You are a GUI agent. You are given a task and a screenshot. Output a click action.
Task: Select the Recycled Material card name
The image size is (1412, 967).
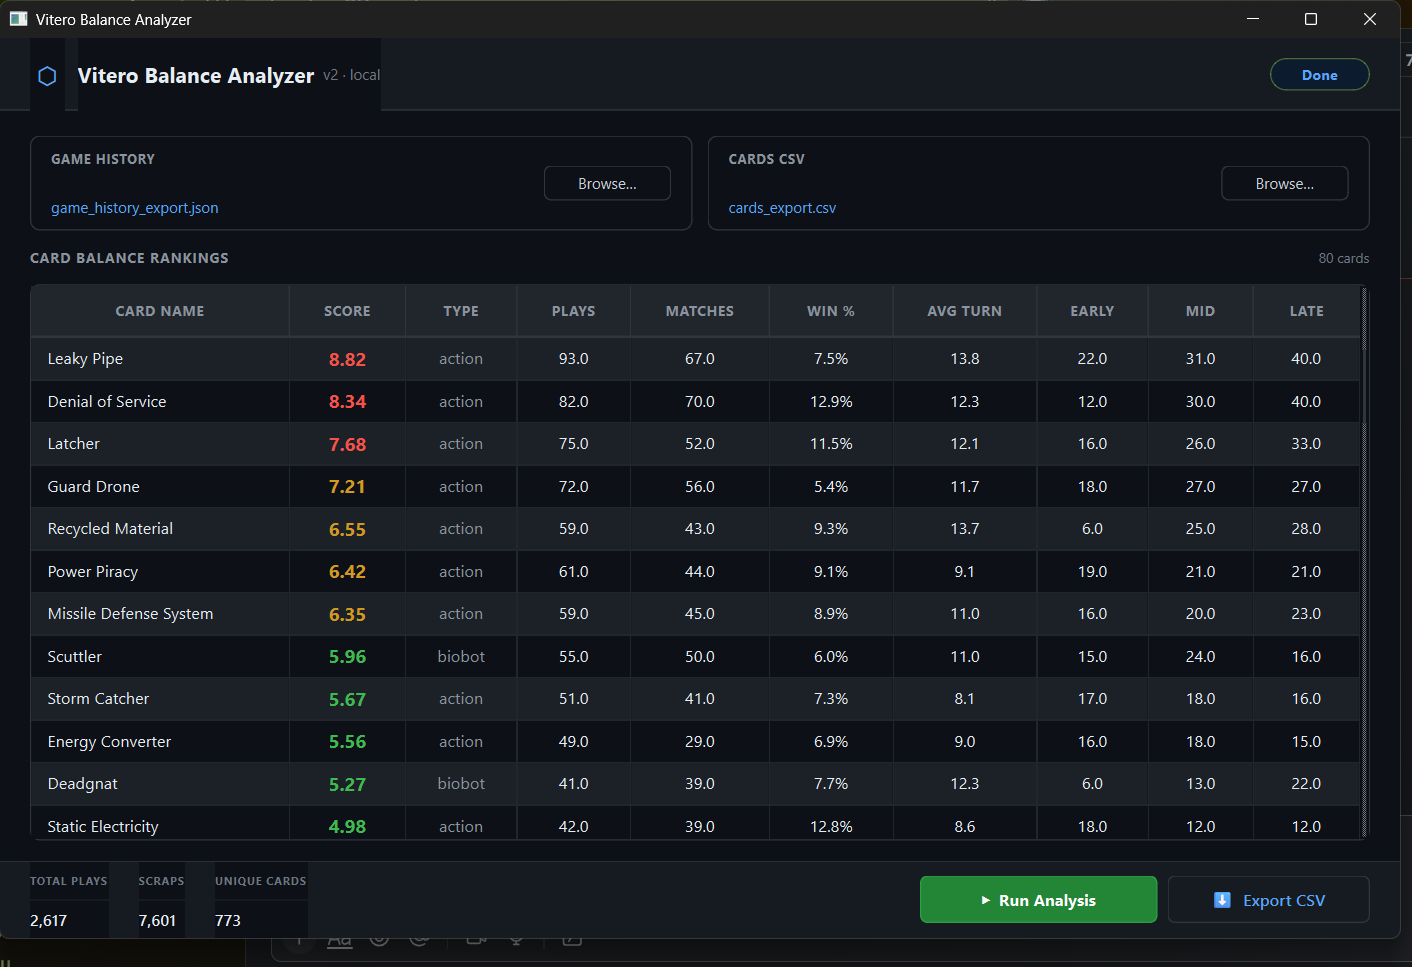110,529
